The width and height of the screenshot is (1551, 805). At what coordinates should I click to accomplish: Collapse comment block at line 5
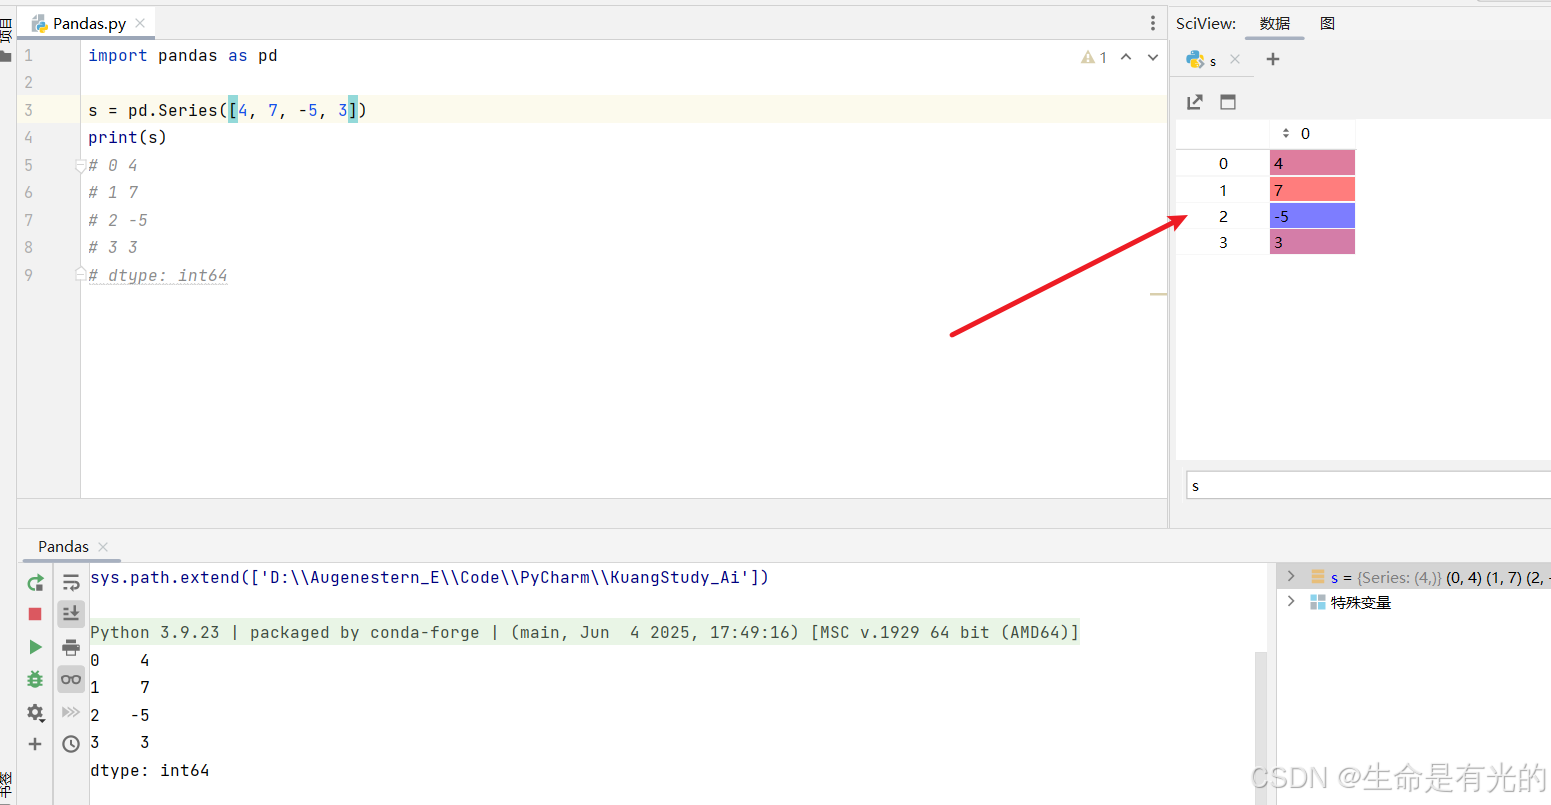(x=81, y=166)
